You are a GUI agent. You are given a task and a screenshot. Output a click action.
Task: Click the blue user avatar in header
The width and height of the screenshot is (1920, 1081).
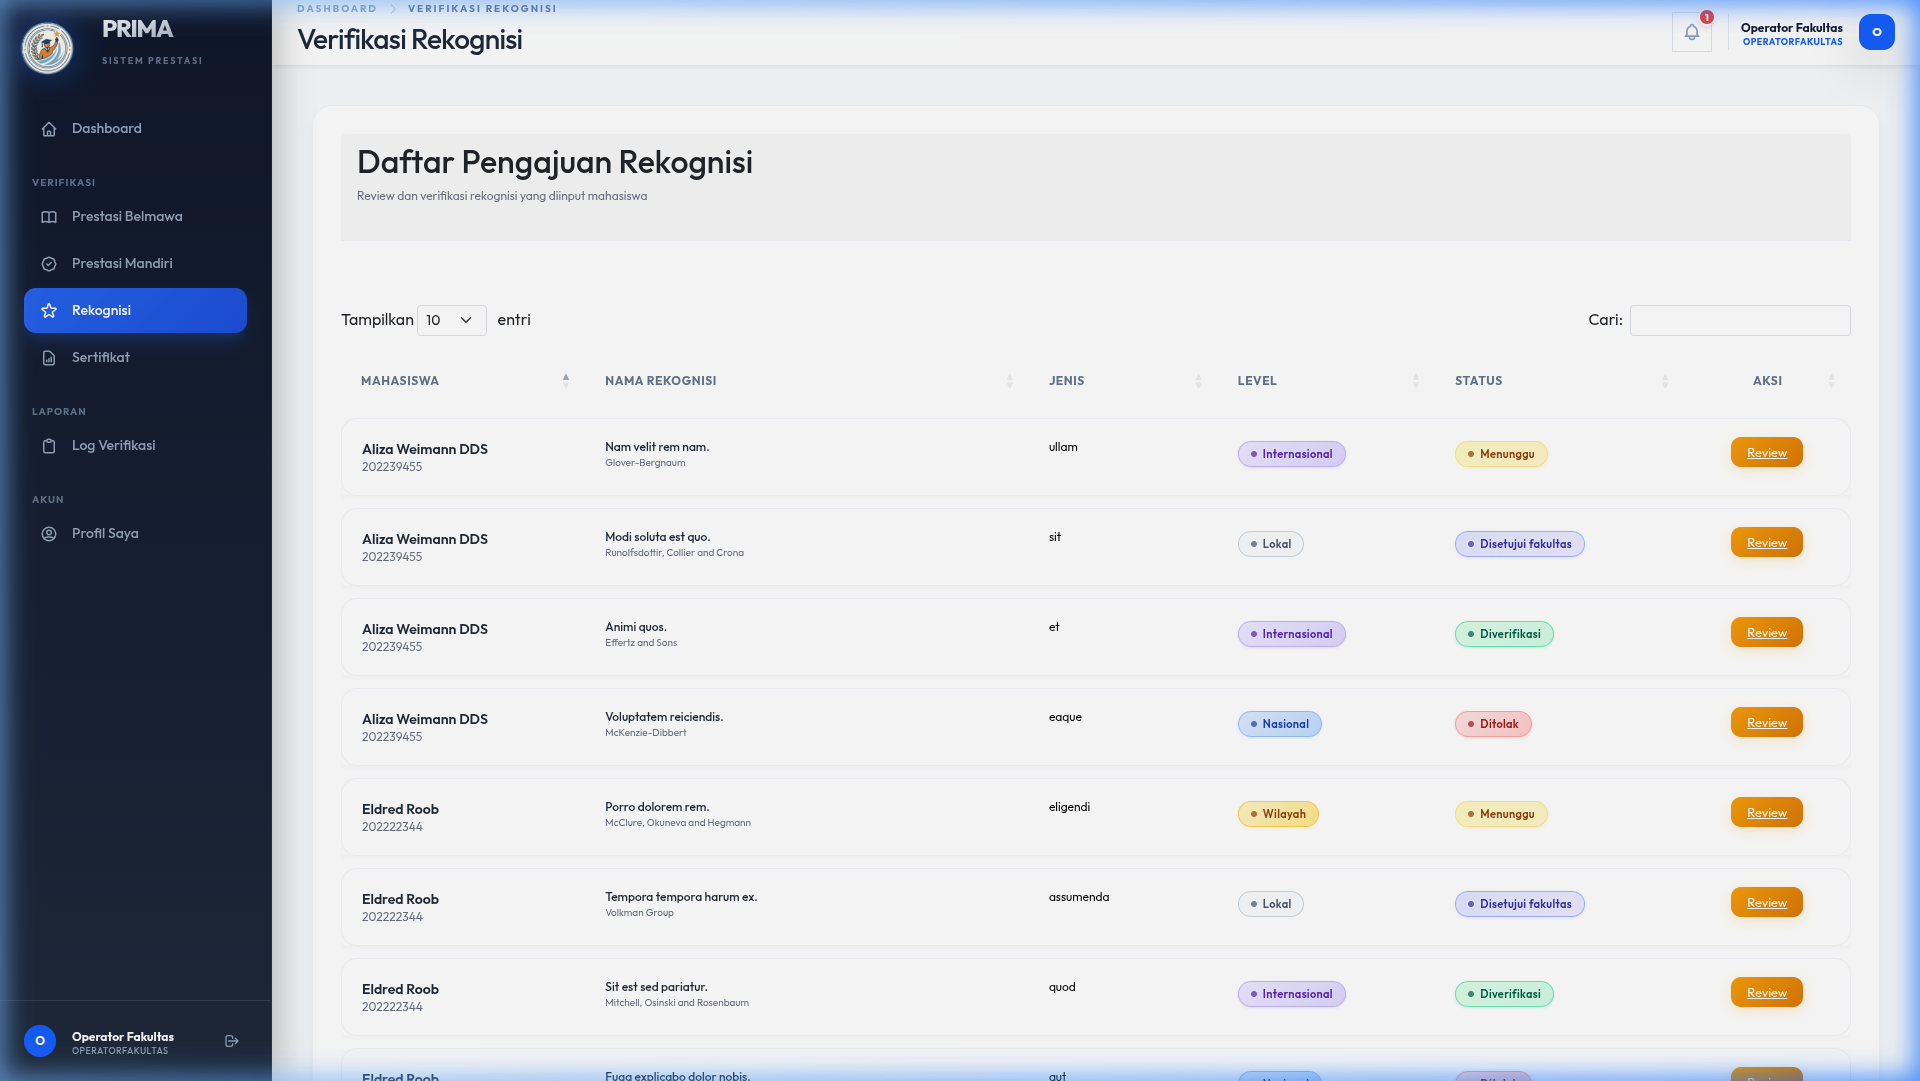tap(1876, 32)
